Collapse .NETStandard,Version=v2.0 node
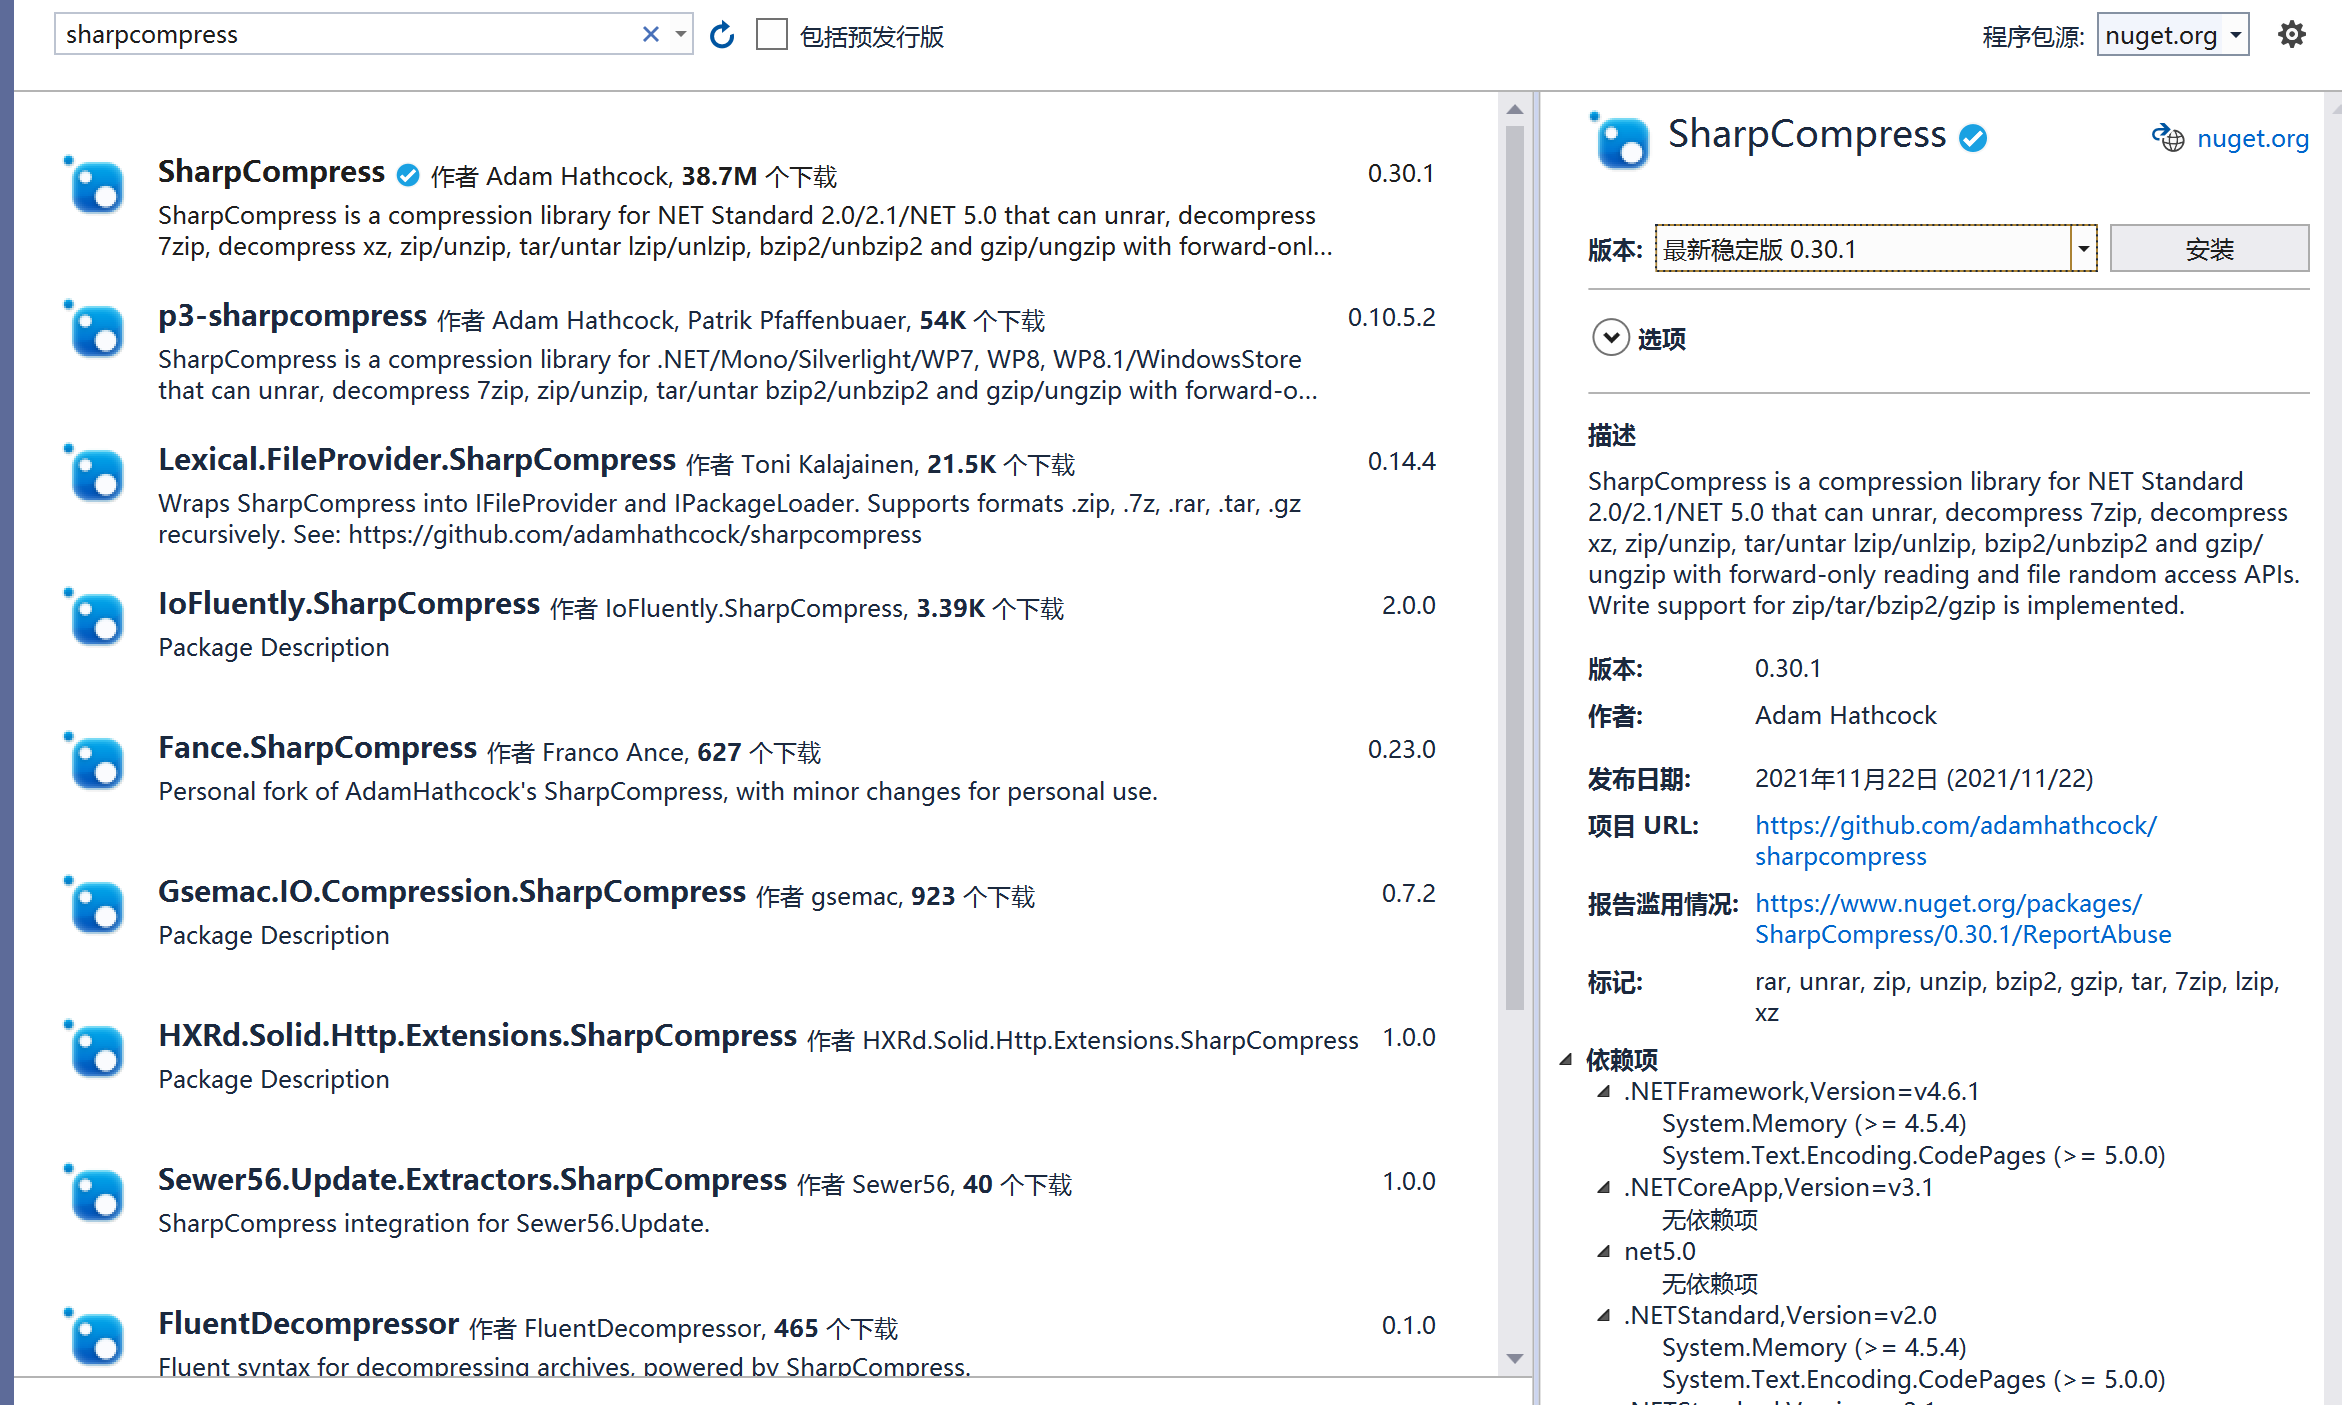Screen dimensions: 2342x1405 coord(1604,1315)
